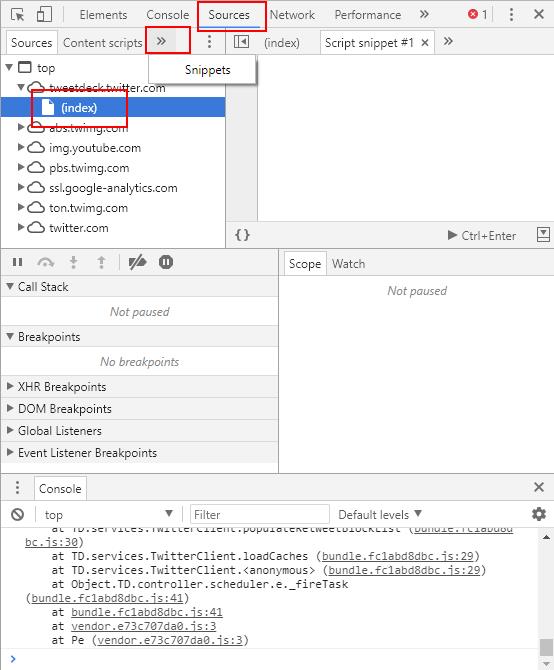Image resolution: width=554 pixels, height=670 pixels.
Task: Open the Default levels dropdown
Action: [x=380, y=514]
